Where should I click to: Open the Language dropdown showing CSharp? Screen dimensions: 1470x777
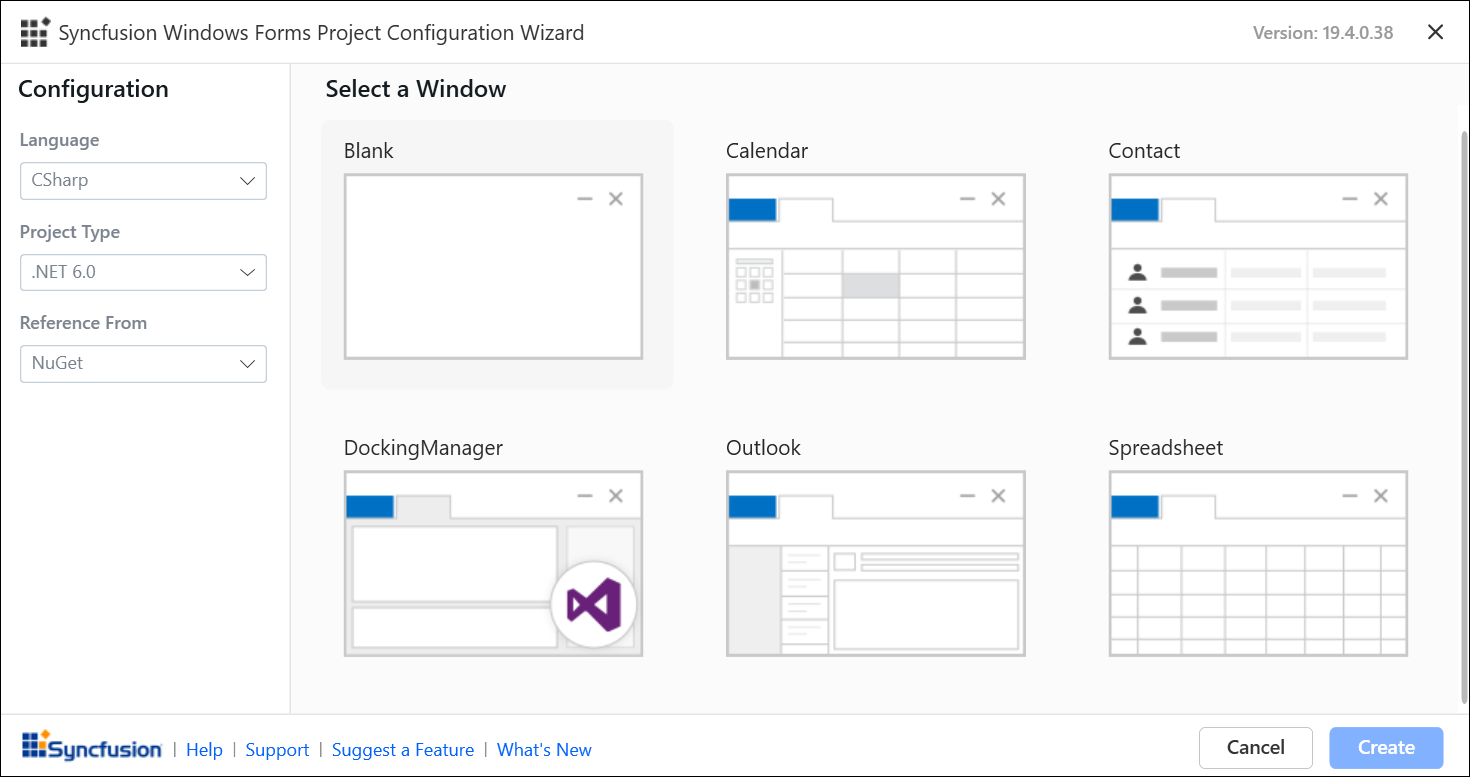143,181
